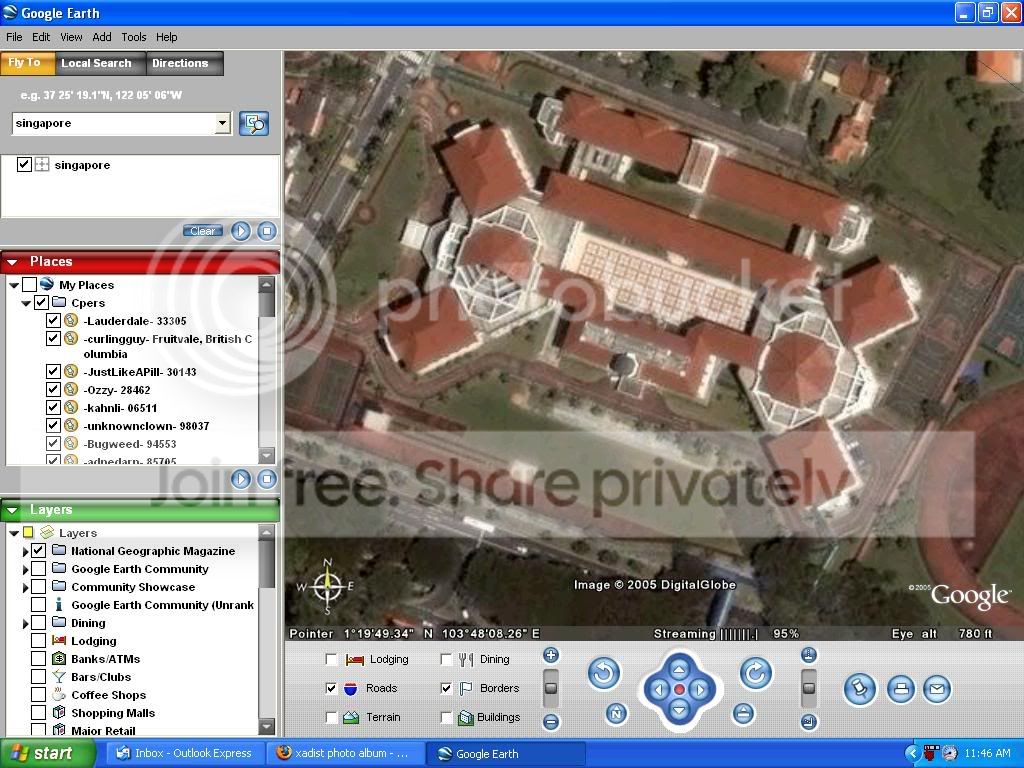Click the compass rose on map
1024x768 pixels.
click(x=327, y=587)
